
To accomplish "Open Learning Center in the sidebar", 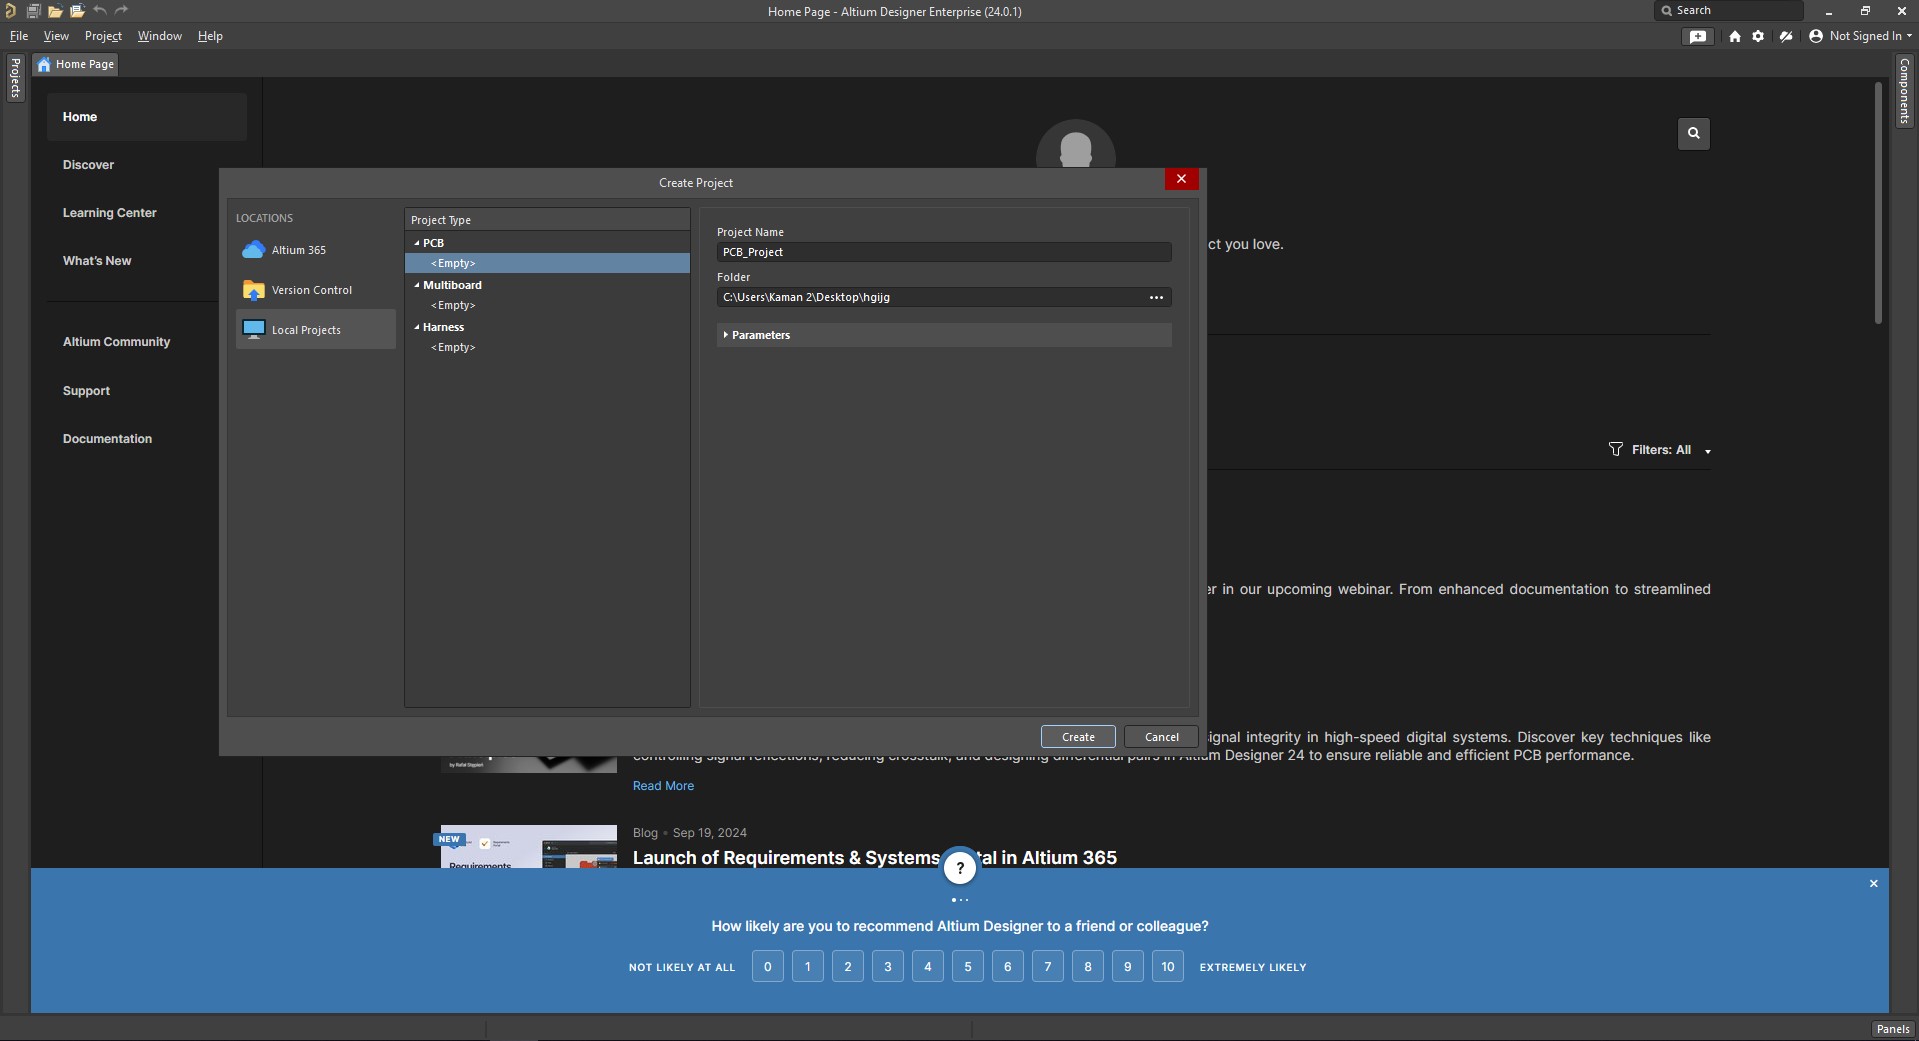I will (110, 213).
